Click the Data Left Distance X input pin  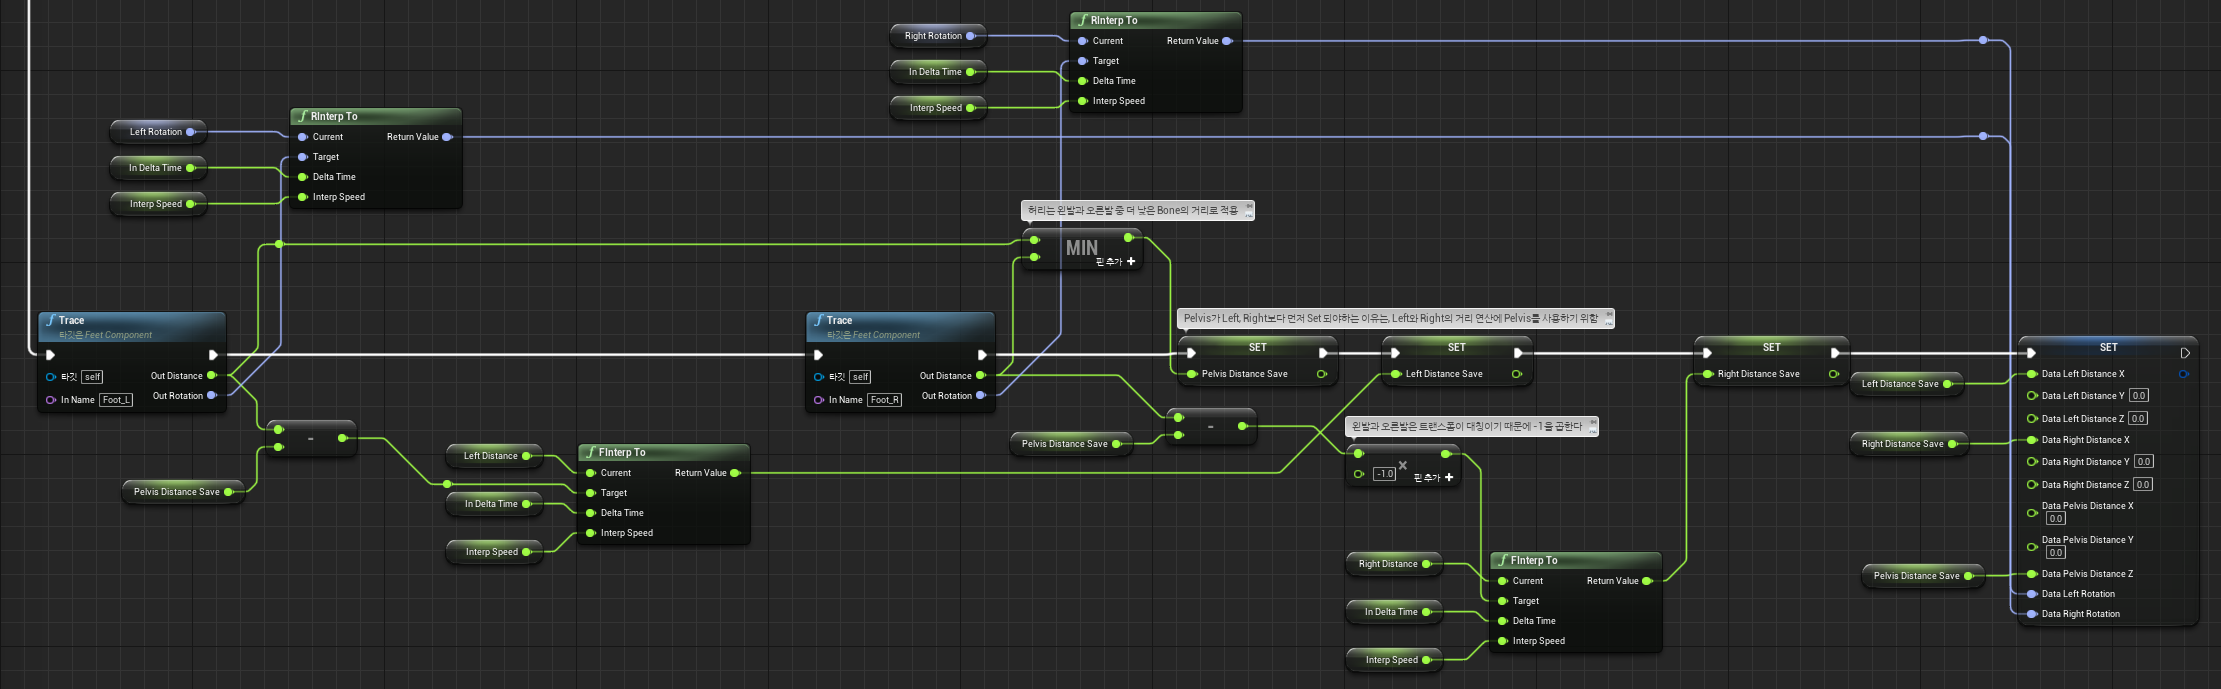(x=2032, y=374)
